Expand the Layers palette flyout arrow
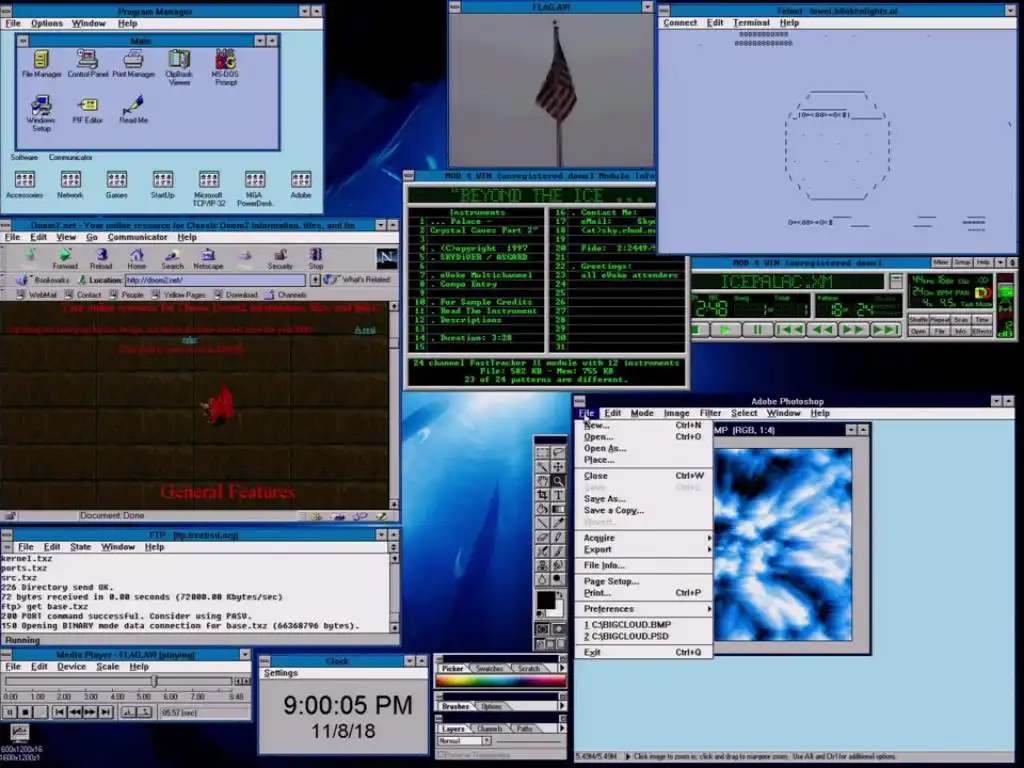This screenshot has height=768, width=1024. coord(562,728)
